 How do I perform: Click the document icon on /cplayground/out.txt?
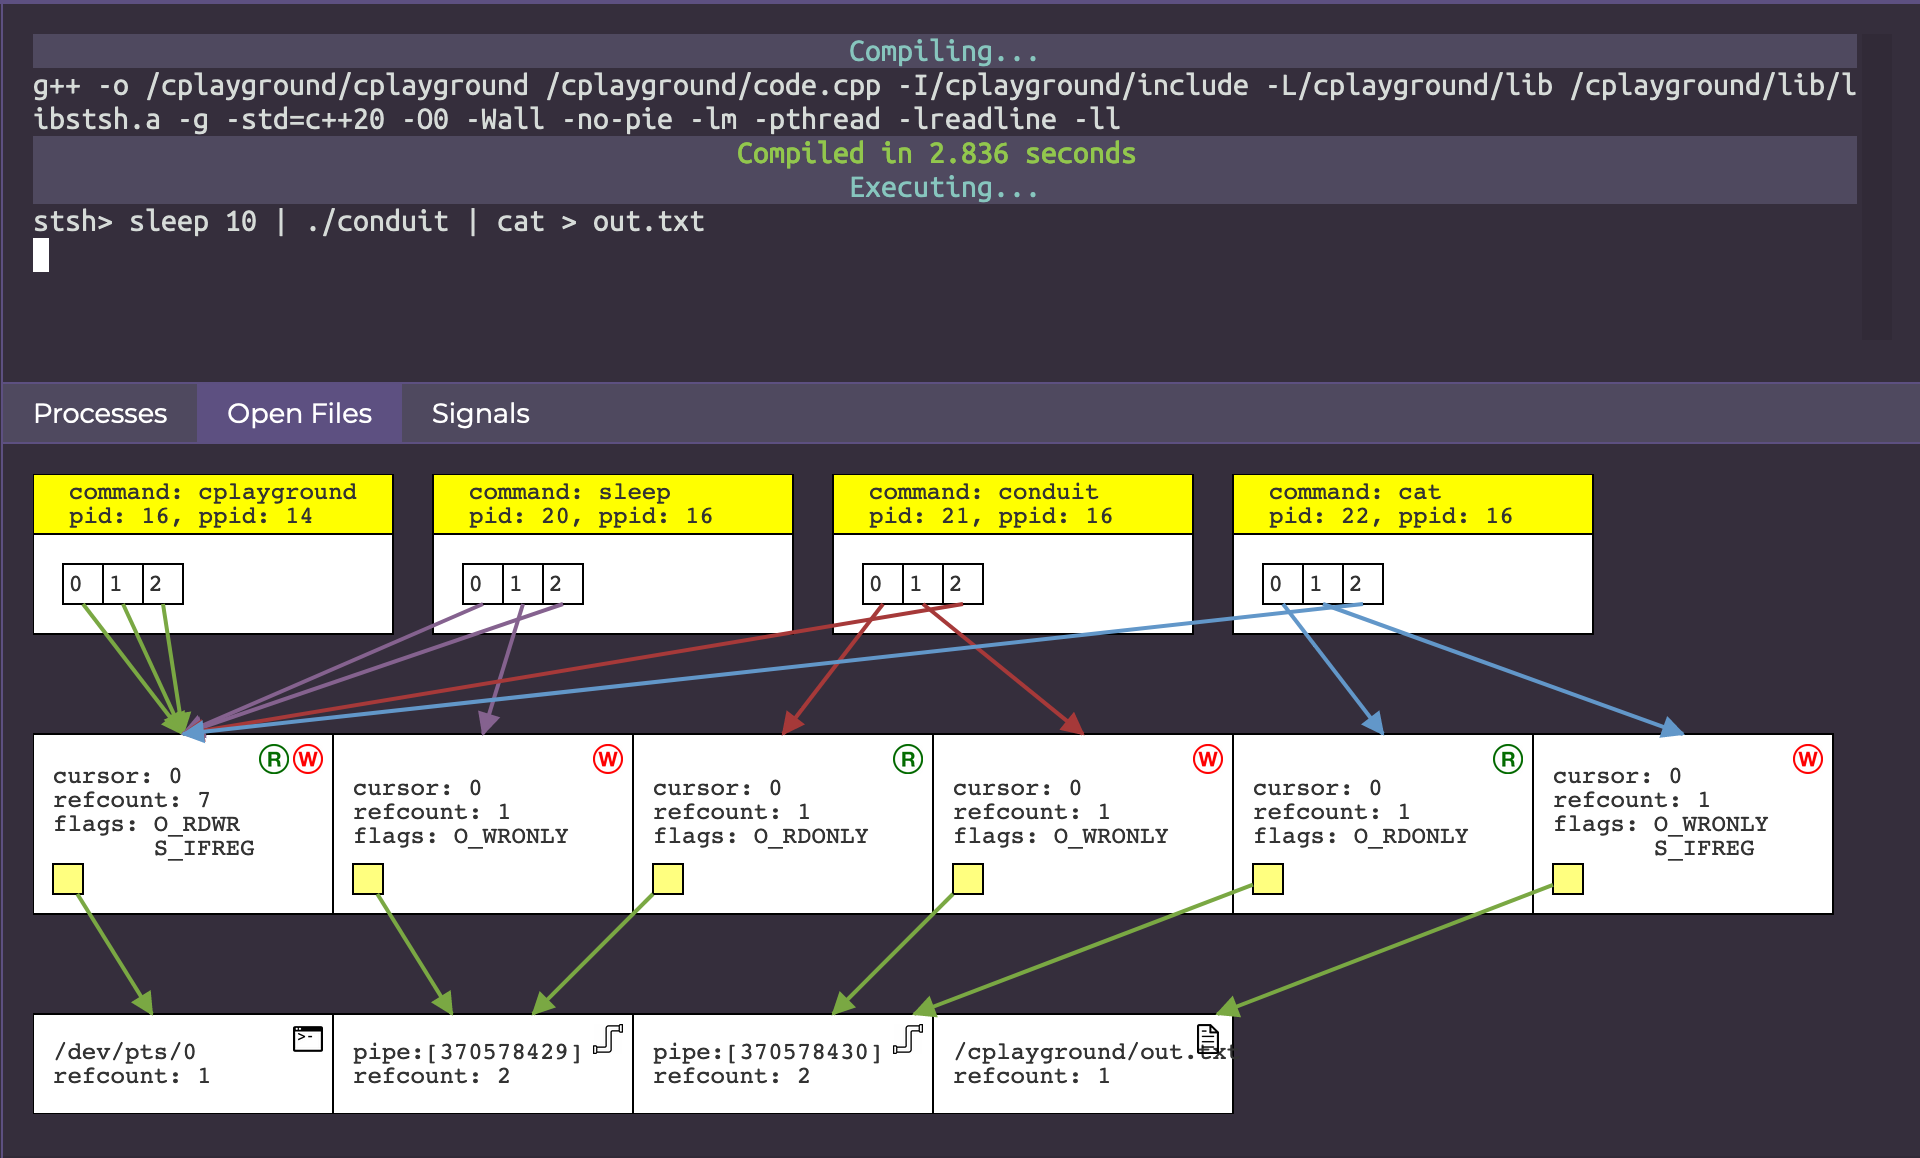1208,1039
